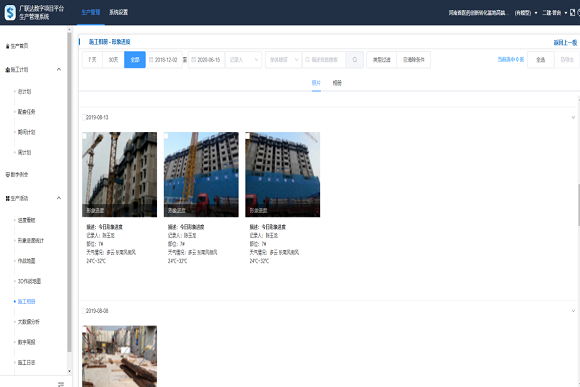This screenshot has width=580, height=387.
Task: Click the 生产活动 grid icon in sidebar
Action: point(7,199)
